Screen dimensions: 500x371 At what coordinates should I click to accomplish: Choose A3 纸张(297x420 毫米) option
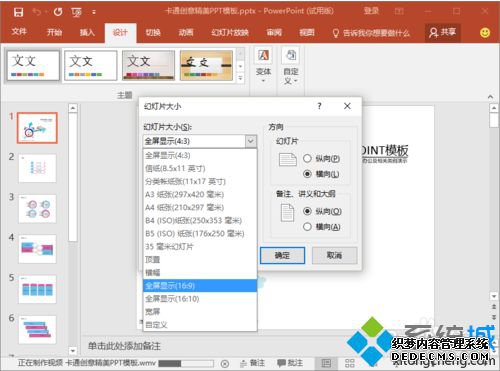coord(200,194)
